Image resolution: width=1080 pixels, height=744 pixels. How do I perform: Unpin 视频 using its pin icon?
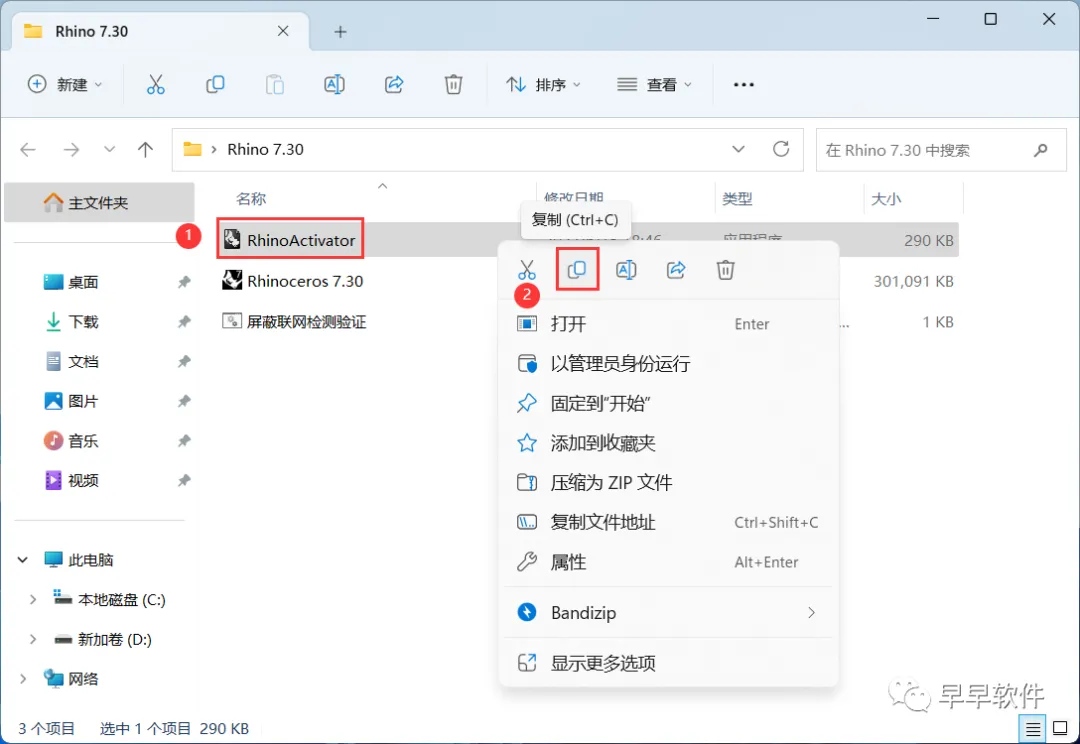pyautogui.click(x=184, y=481)
